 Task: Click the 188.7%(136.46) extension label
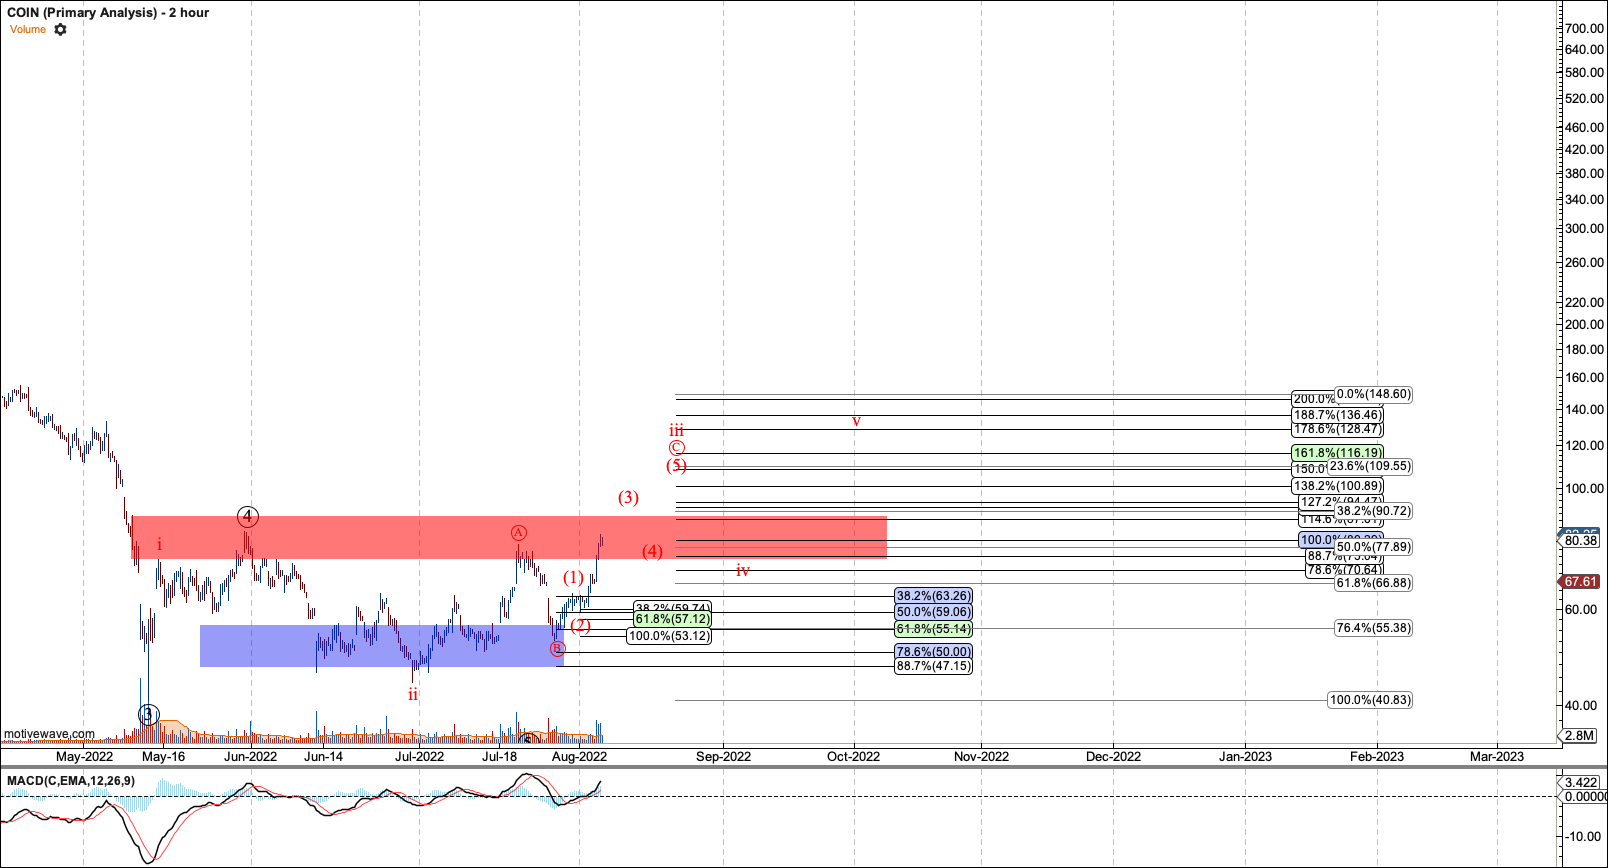pyautogui.click(x=1338, y=415)
